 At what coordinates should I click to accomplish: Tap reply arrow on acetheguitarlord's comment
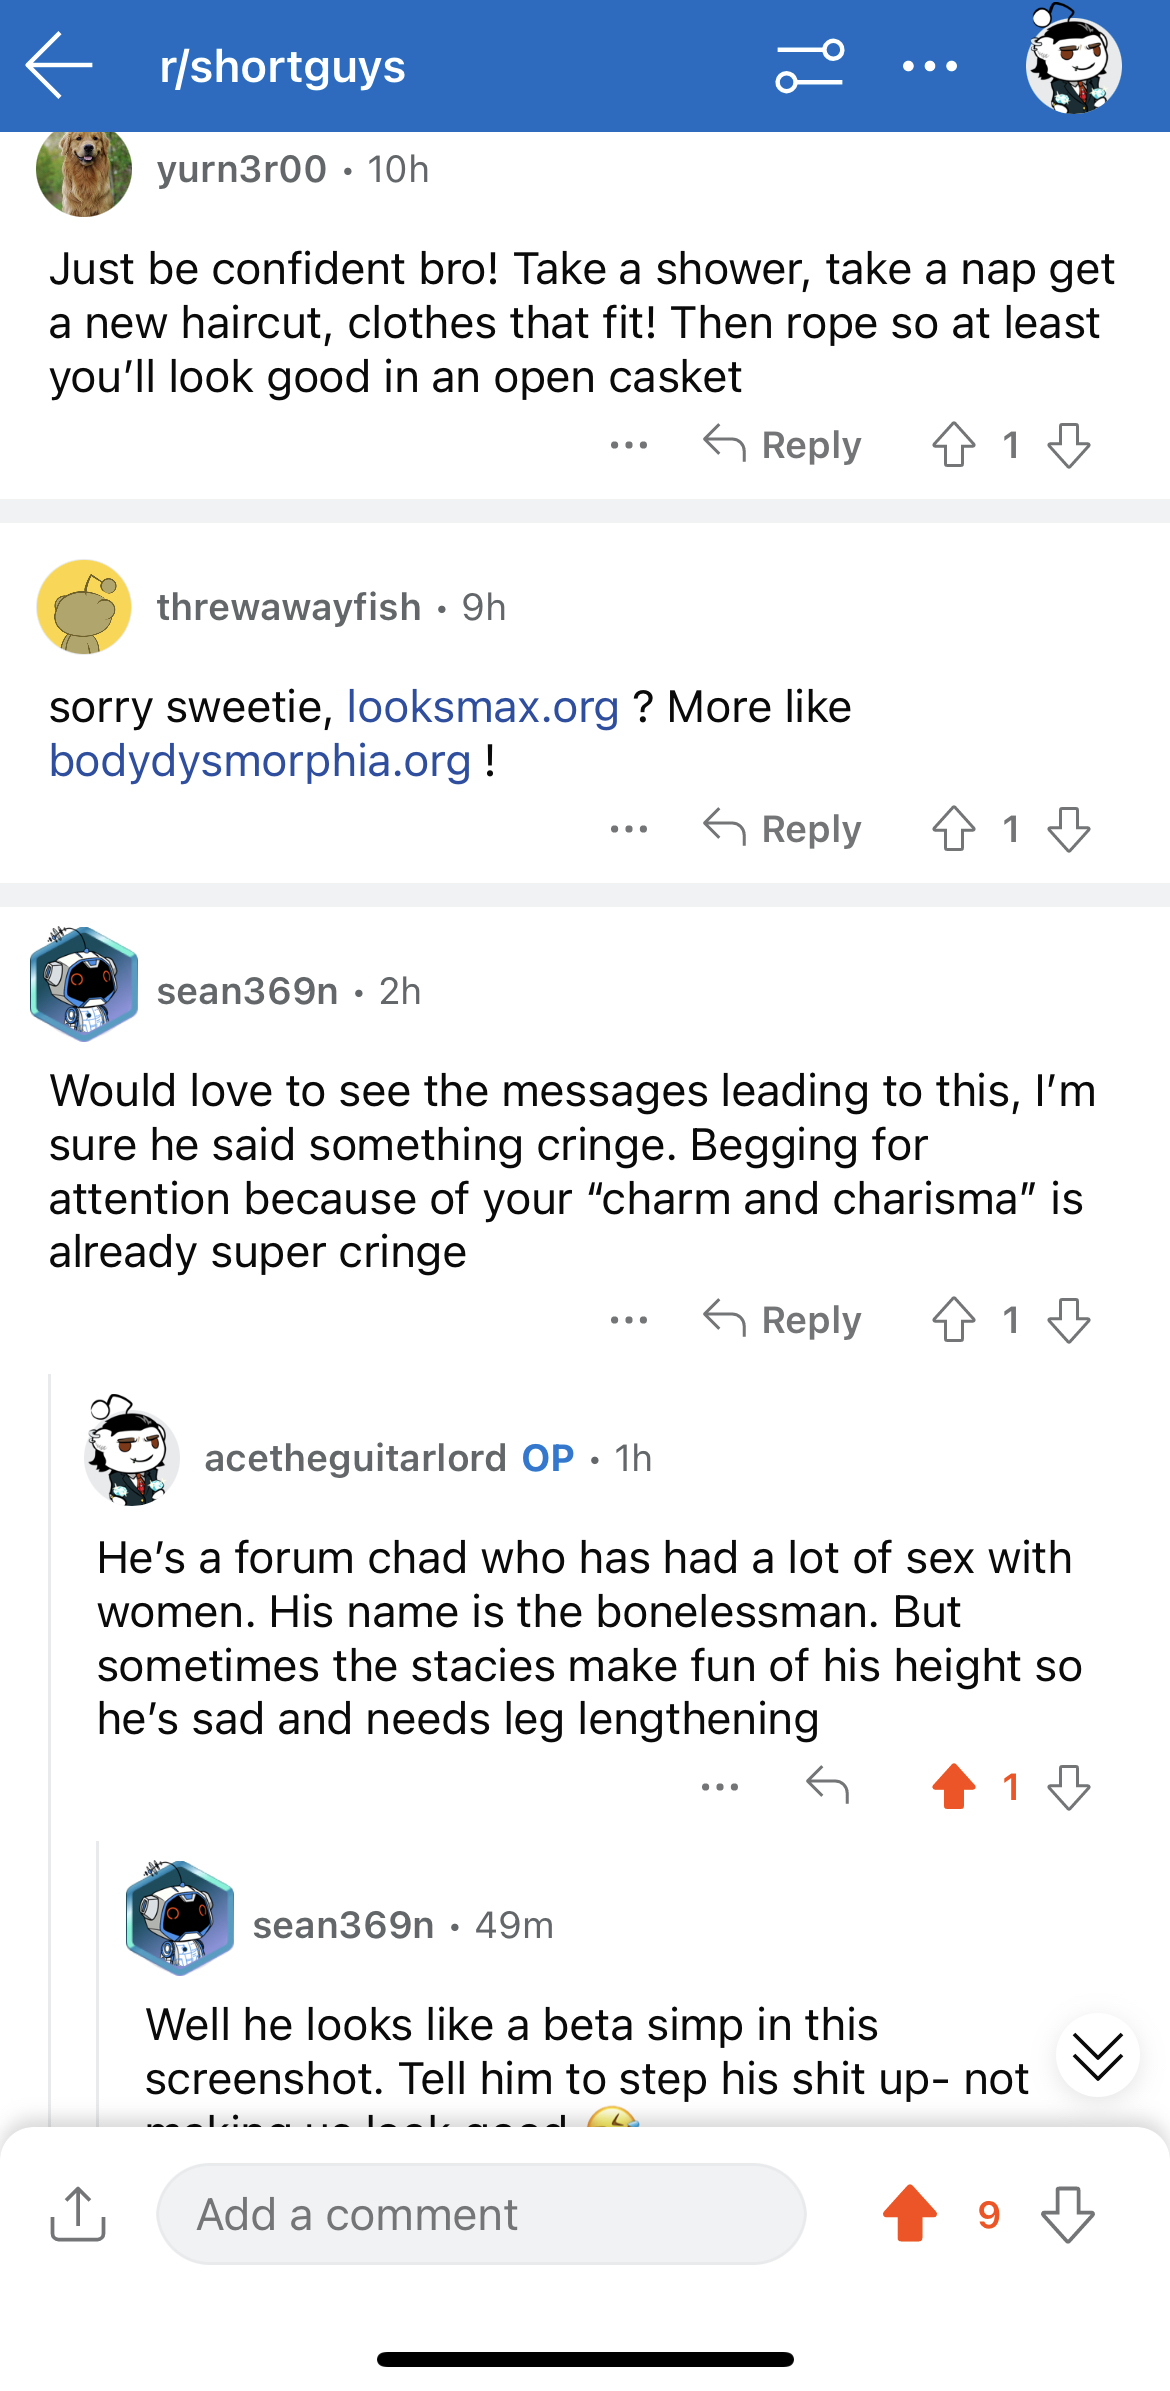point(828,1786)
